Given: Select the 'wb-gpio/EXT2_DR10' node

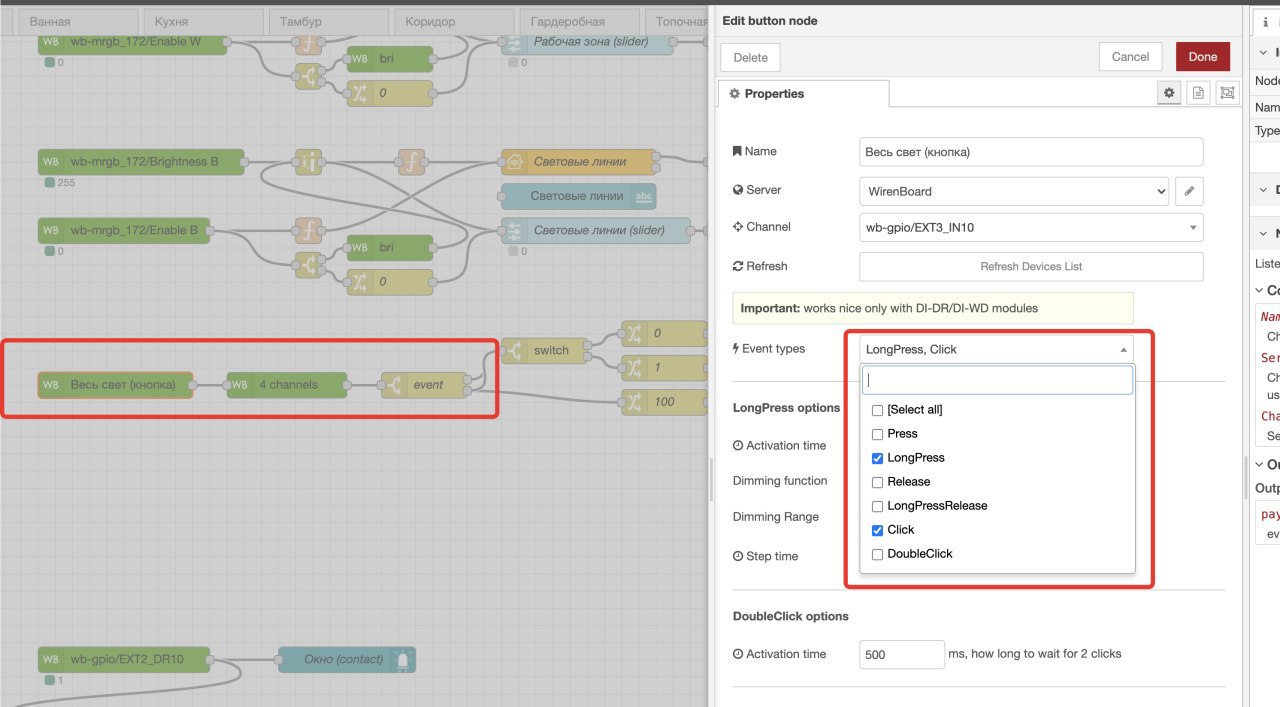Looking at the screenshot, I should (124, 659).
